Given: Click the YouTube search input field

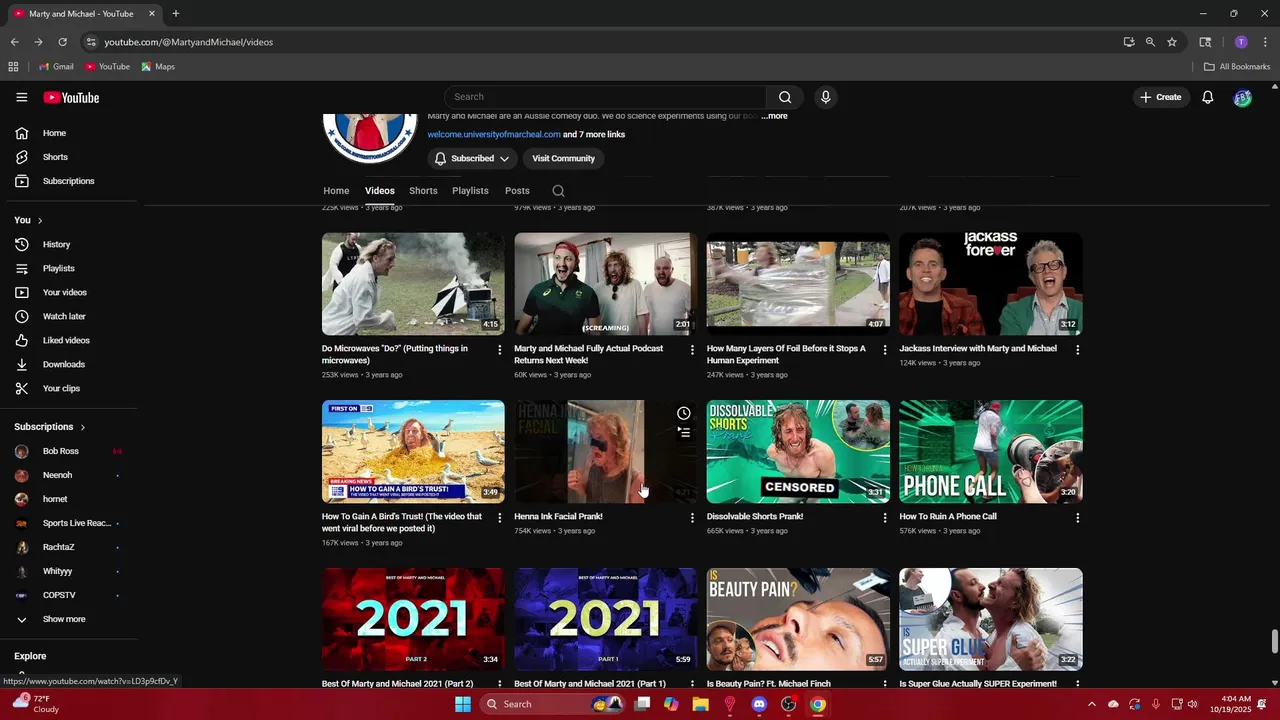Looking at the screenshot, I should (605, 97).
